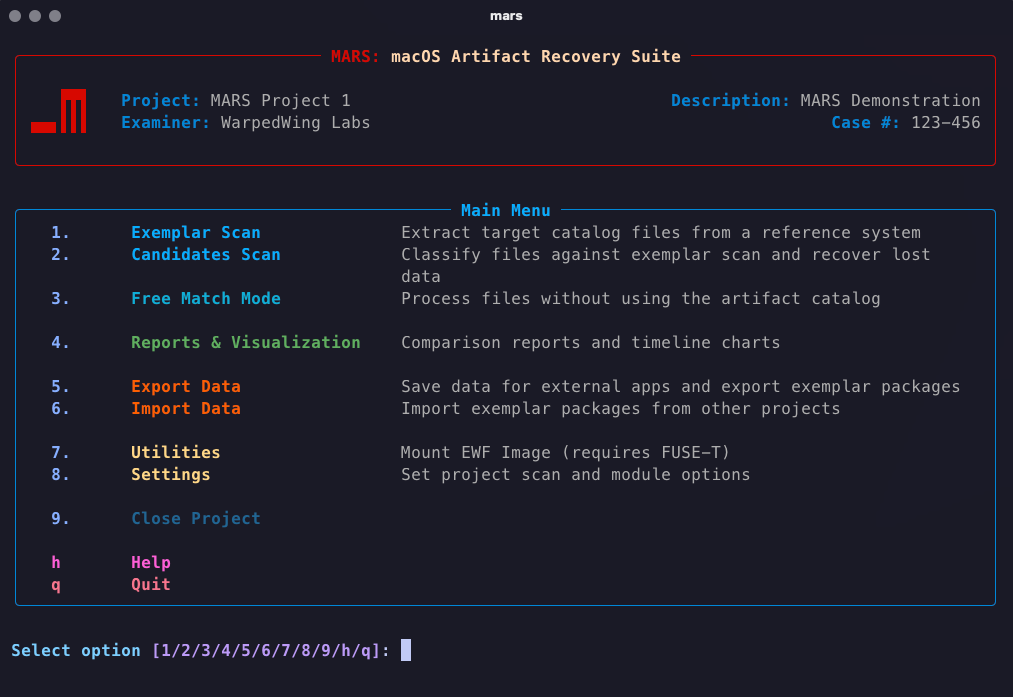Click examiner value 'WarpedWing Labs'
Image resolution: width=1013 pixels, height=697 pixels.
(x=295, y=123)
